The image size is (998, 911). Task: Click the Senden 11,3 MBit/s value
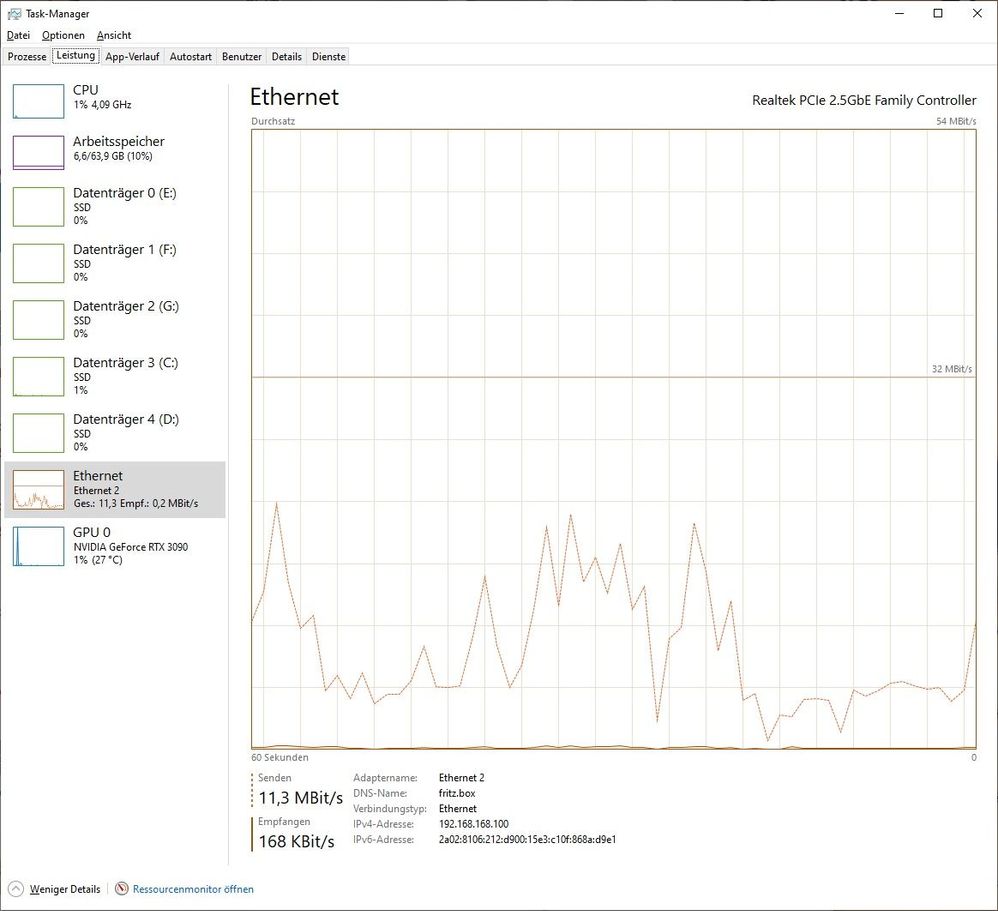300,798
